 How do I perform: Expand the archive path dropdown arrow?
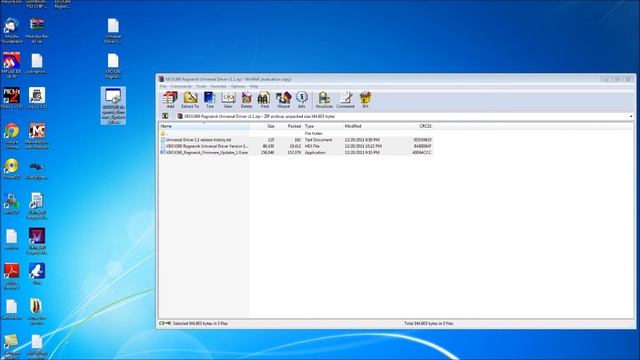(631, 116)
